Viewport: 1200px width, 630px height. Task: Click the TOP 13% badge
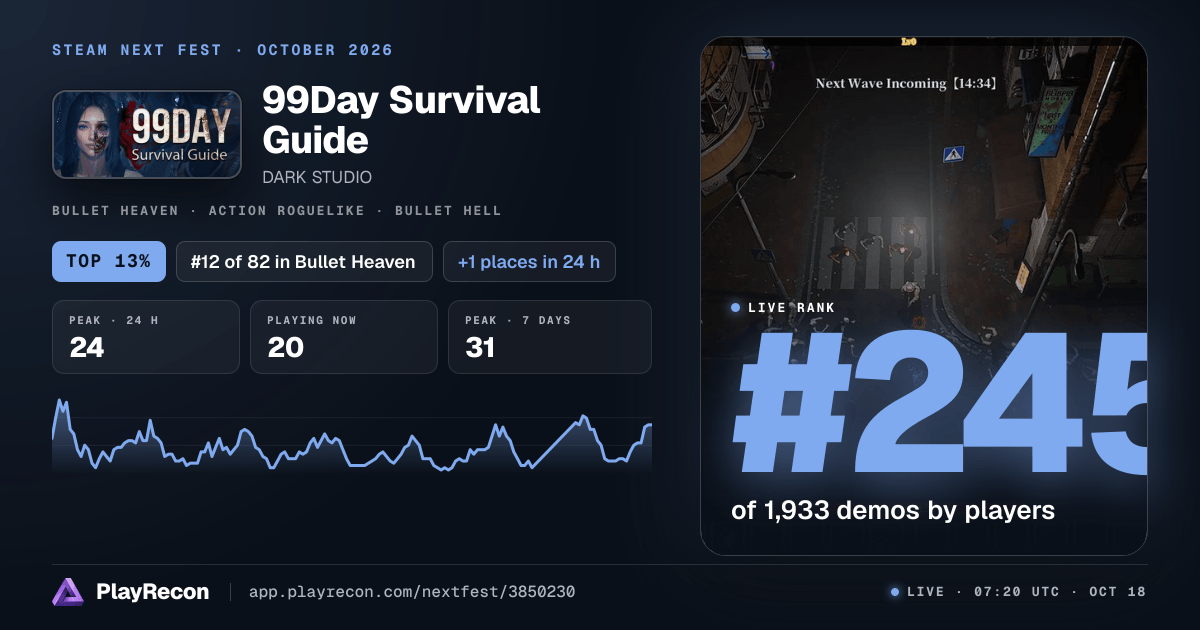(108, 262)
